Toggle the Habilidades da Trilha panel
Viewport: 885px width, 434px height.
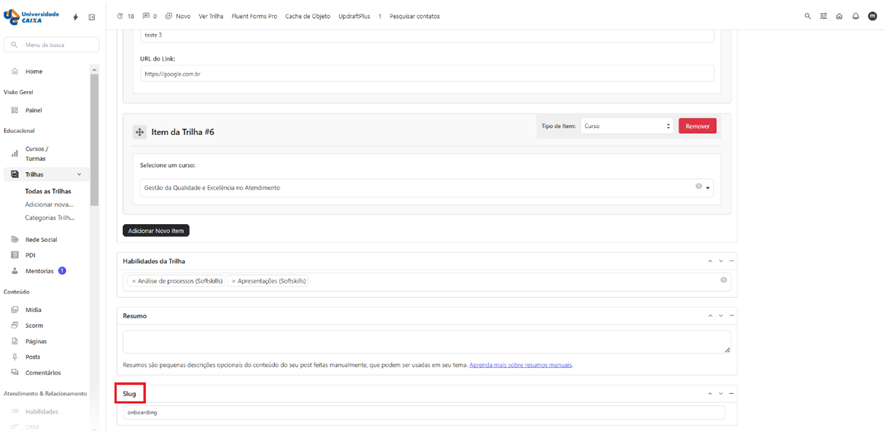(x=731, y=261)
